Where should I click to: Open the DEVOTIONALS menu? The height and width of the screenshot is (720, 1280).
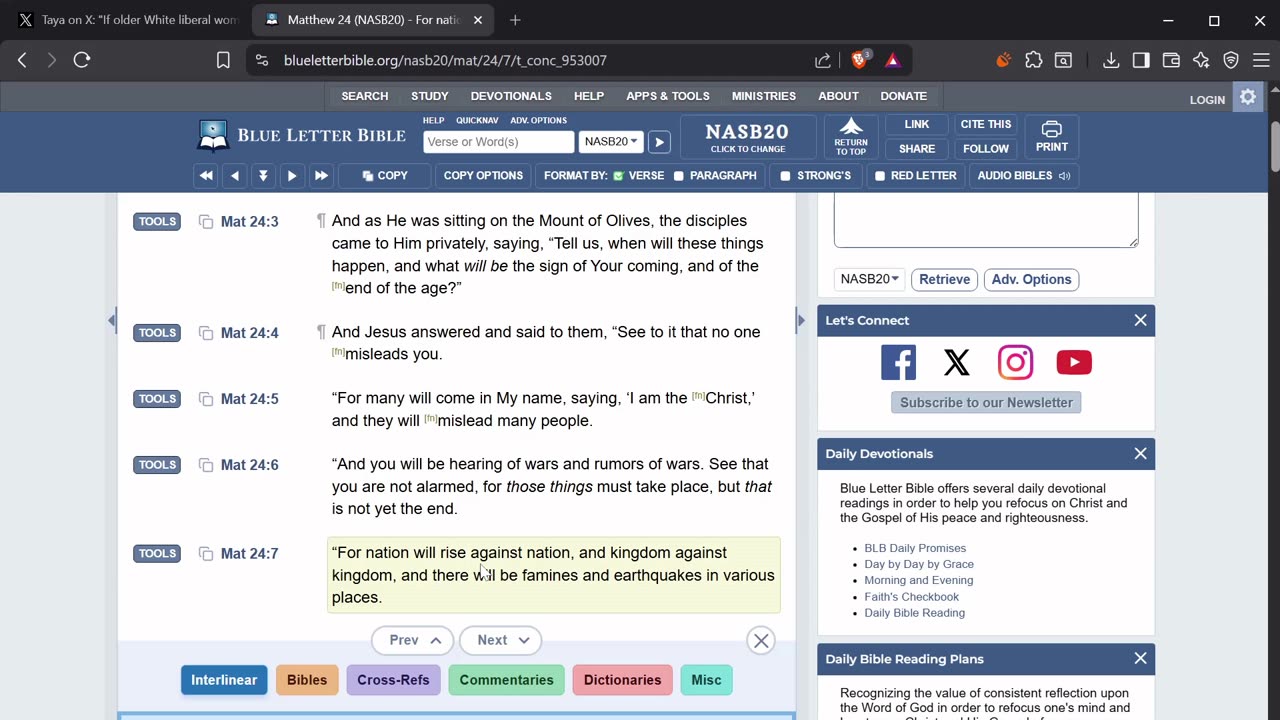coord(511,96)
